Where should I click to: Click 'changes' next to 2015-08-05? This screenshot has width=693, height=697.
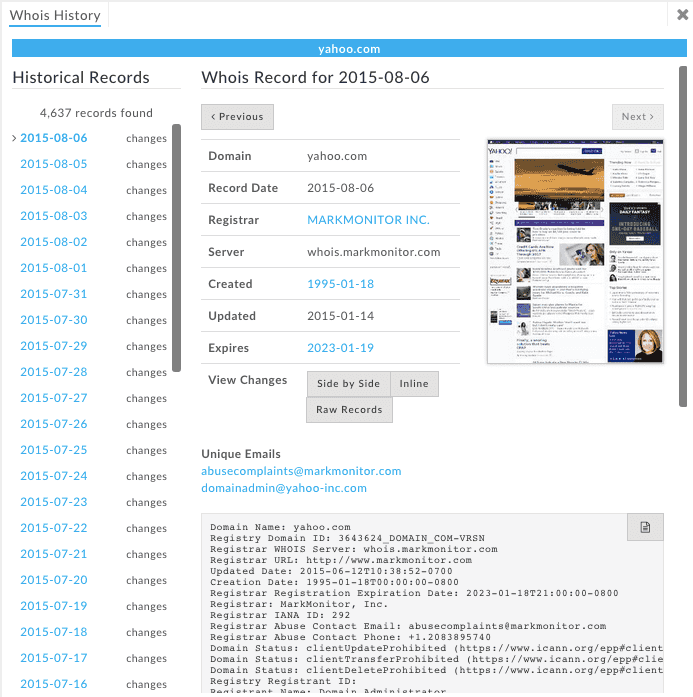point(146,165)
